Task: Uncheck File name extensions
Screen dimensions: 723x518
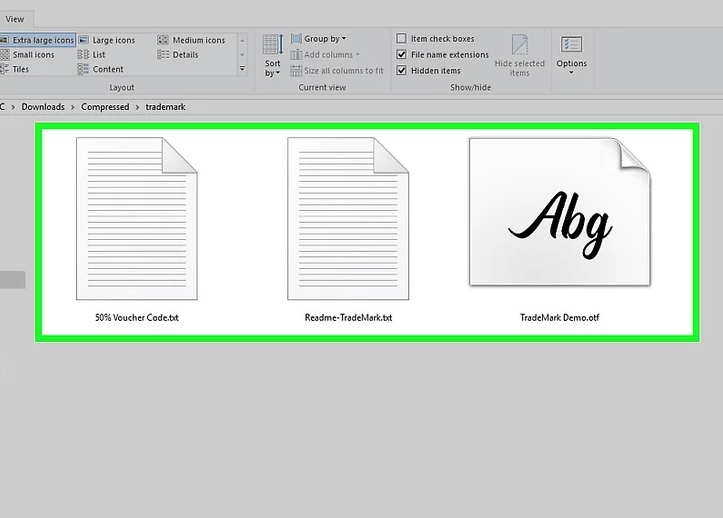Action: click(402, 55)
